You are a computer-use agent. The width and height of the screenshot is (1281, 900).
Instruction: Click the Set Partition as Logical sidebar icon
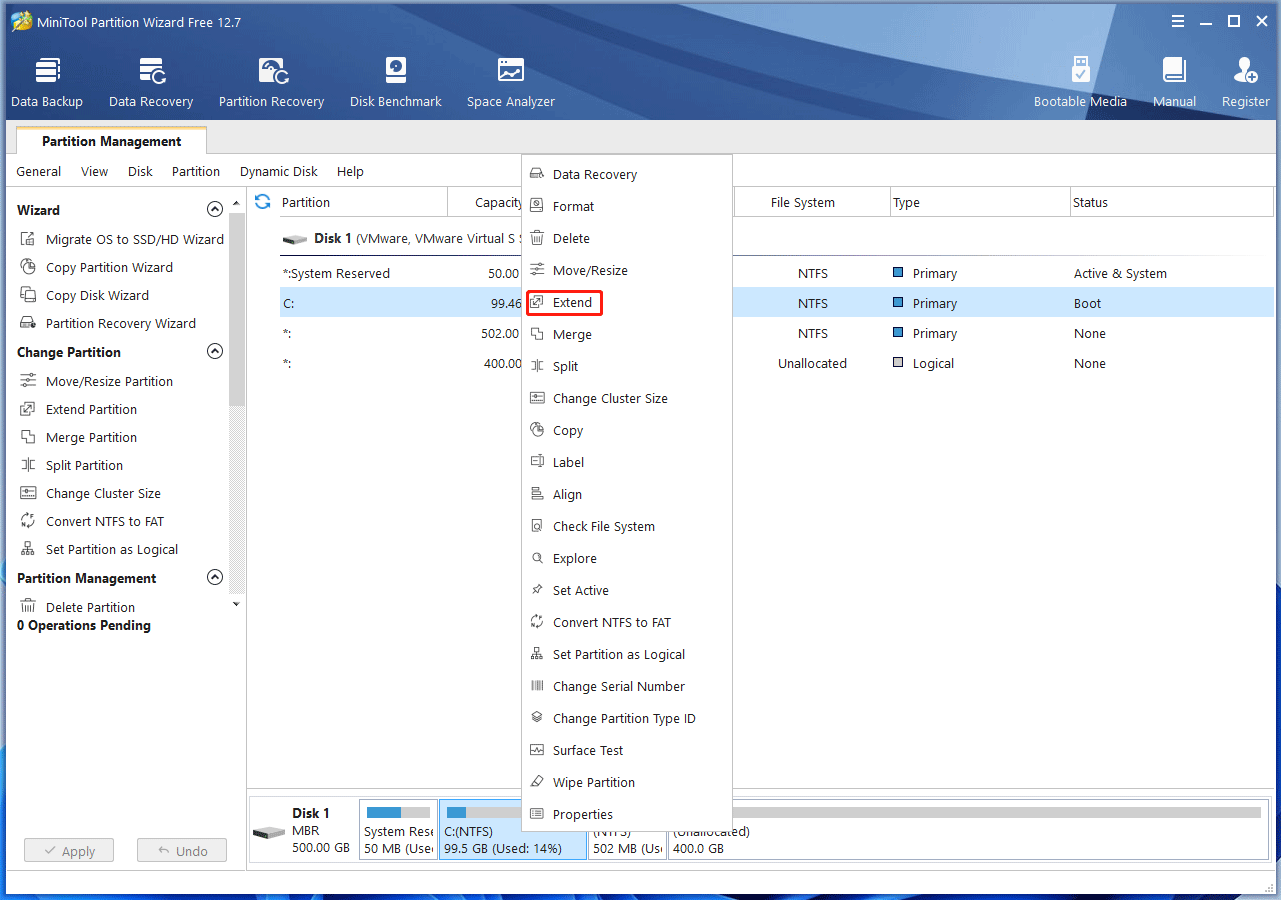point(28,549)
